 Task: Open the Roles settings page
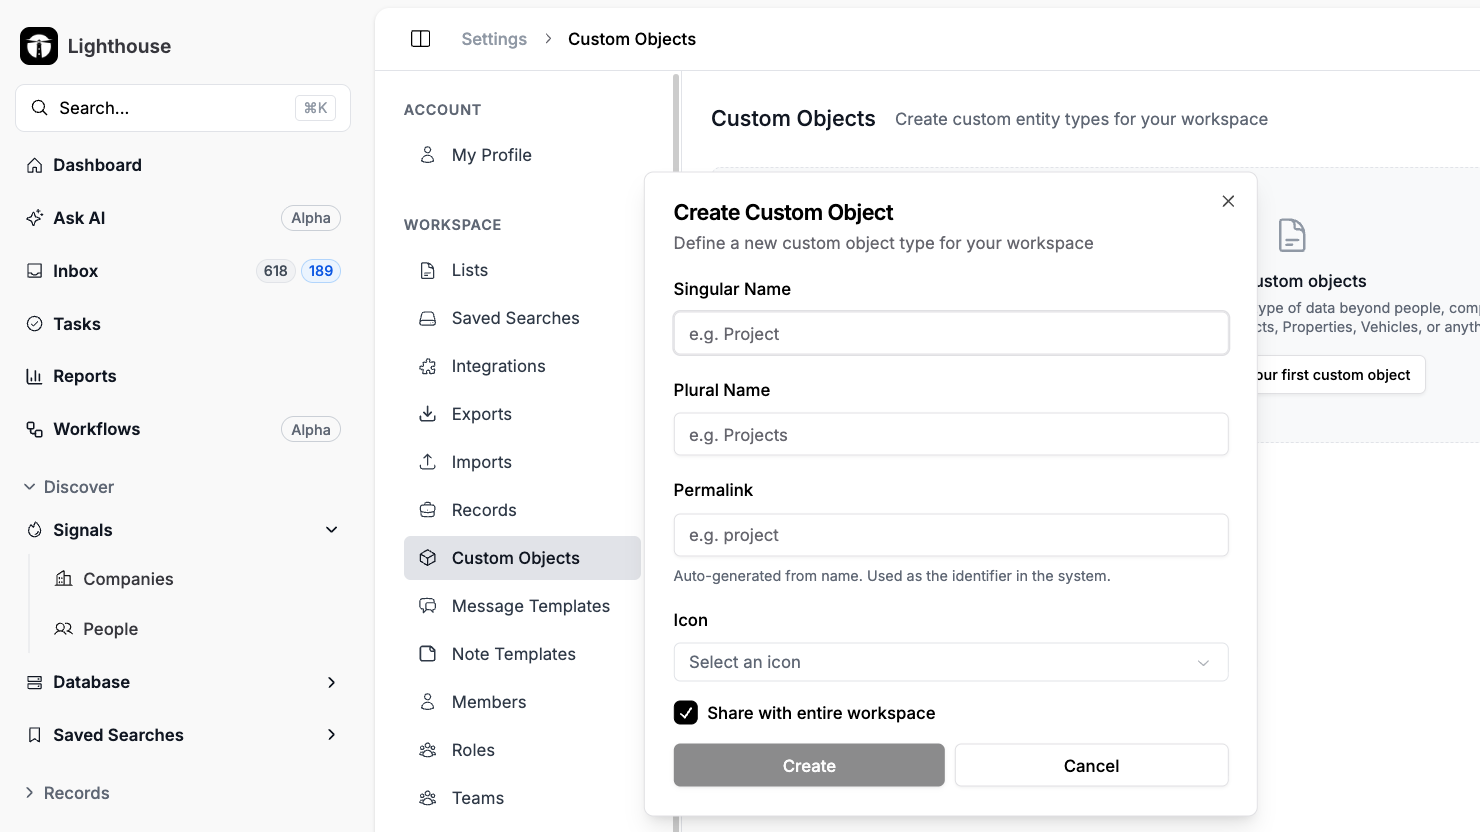[x=522, y=750]
